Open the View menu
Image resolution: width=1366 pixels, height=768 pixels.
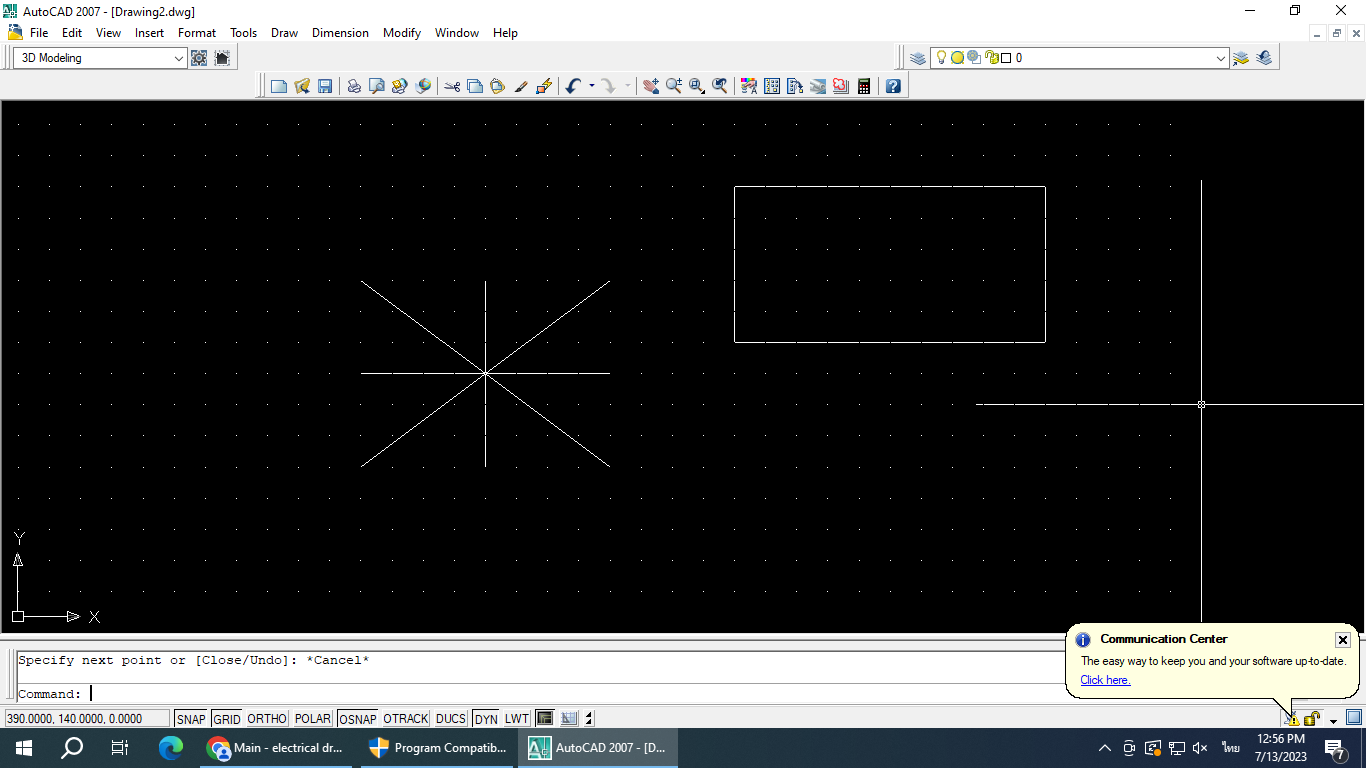(x=108, y=33)
